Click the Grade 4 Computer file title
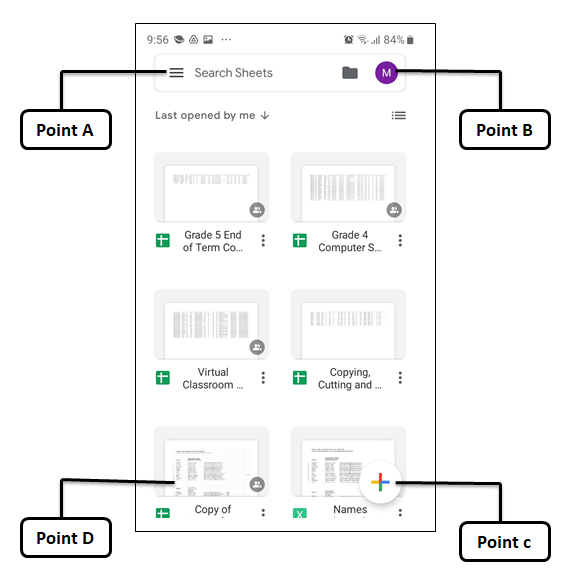This screenshot has width=566, height=582. [x=350, y=241]
